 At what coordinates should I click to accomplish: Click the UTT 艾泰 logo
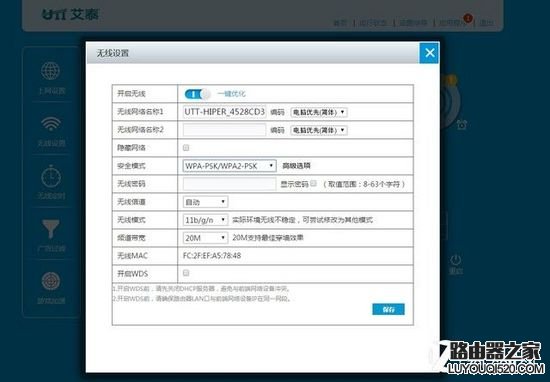[x=71, y=14]
